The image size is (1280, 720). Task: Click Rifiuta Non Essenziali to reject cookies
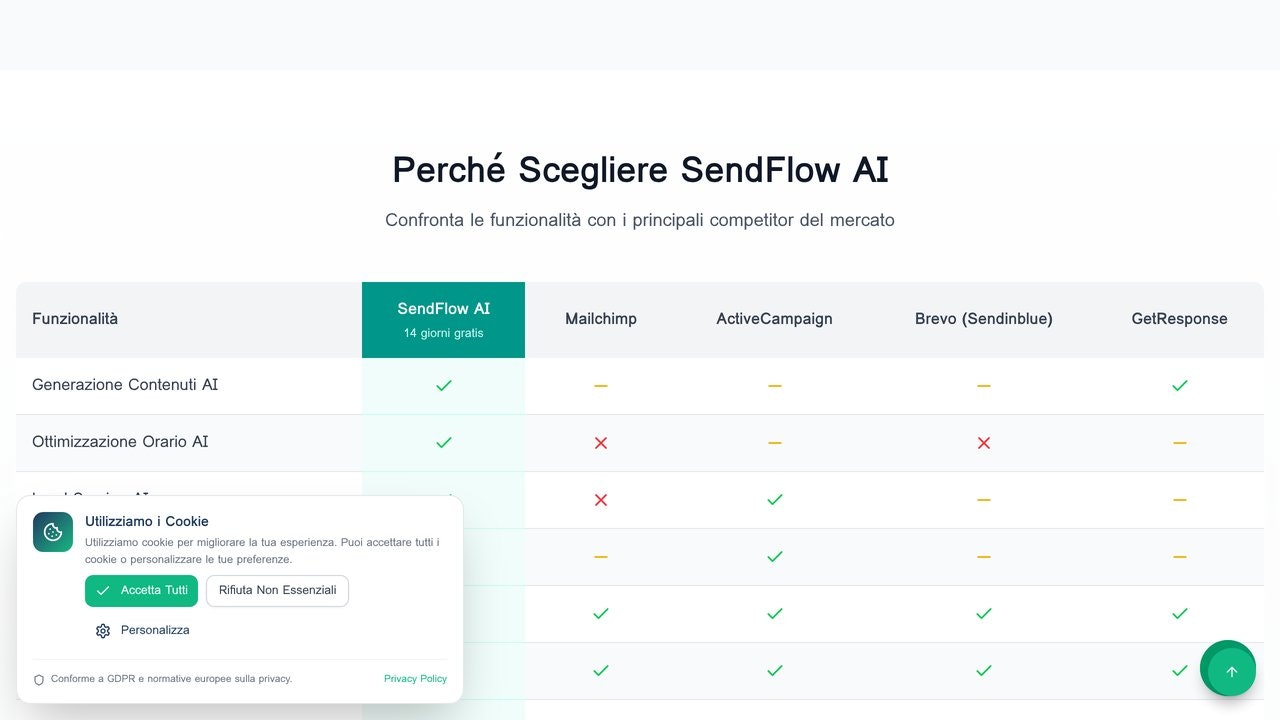pyautogui.click(x=277, y=591)
